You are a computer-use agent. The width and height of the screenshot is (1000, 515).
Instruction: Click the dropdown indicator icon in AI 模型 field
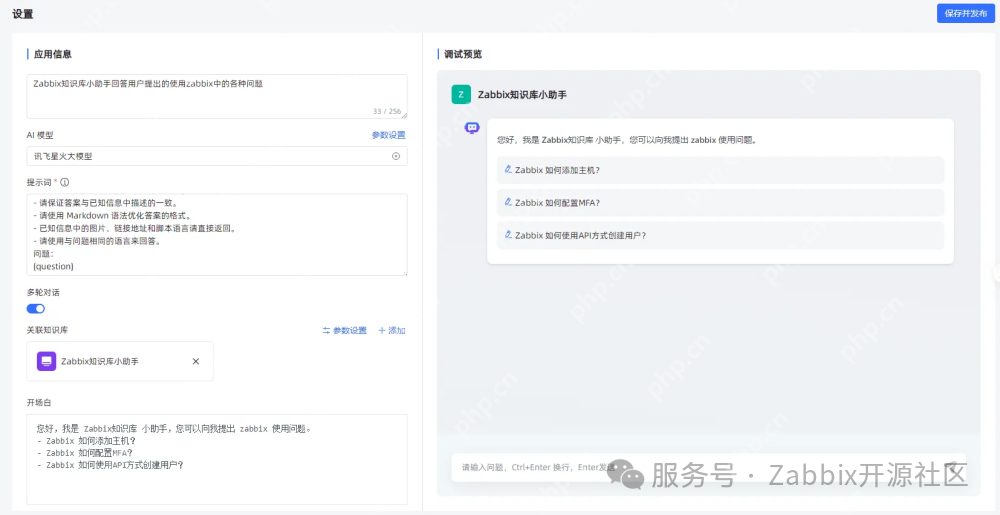pyautogui.click(x=395, y=156)
